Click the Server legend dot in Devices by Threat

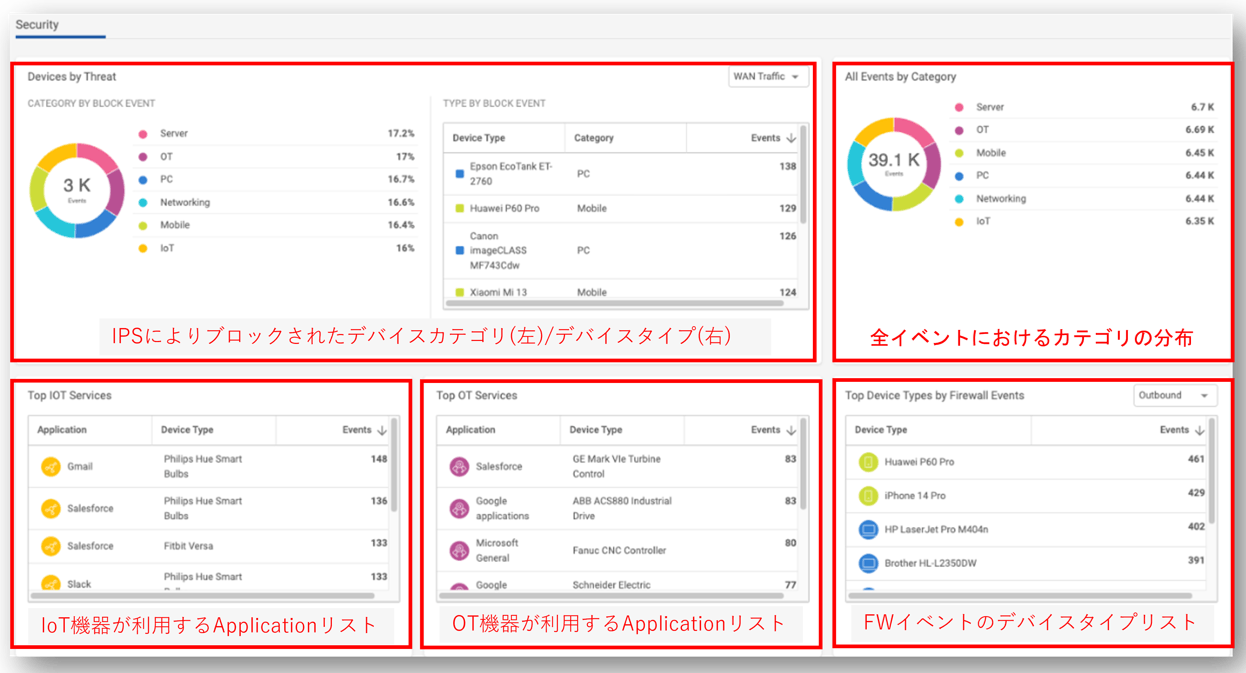tap(143, 134)
